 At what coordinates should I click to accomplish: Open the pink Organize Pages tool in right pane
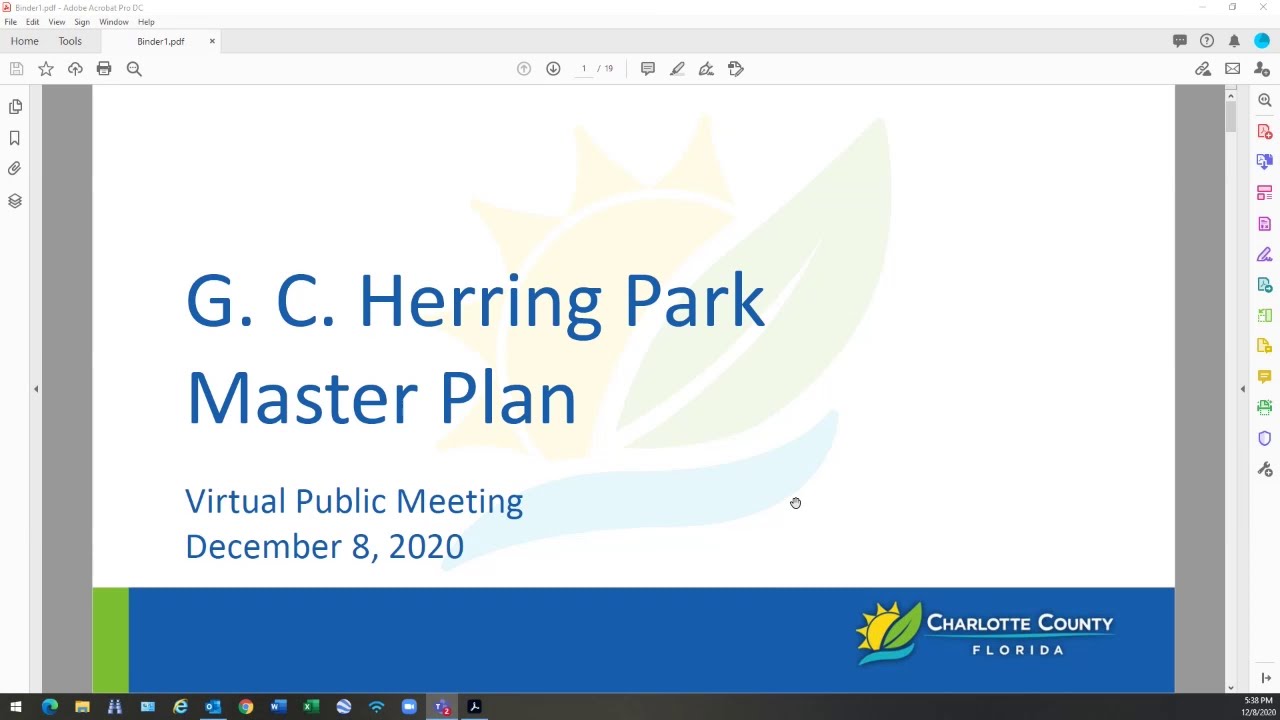tap(1265, 193)
